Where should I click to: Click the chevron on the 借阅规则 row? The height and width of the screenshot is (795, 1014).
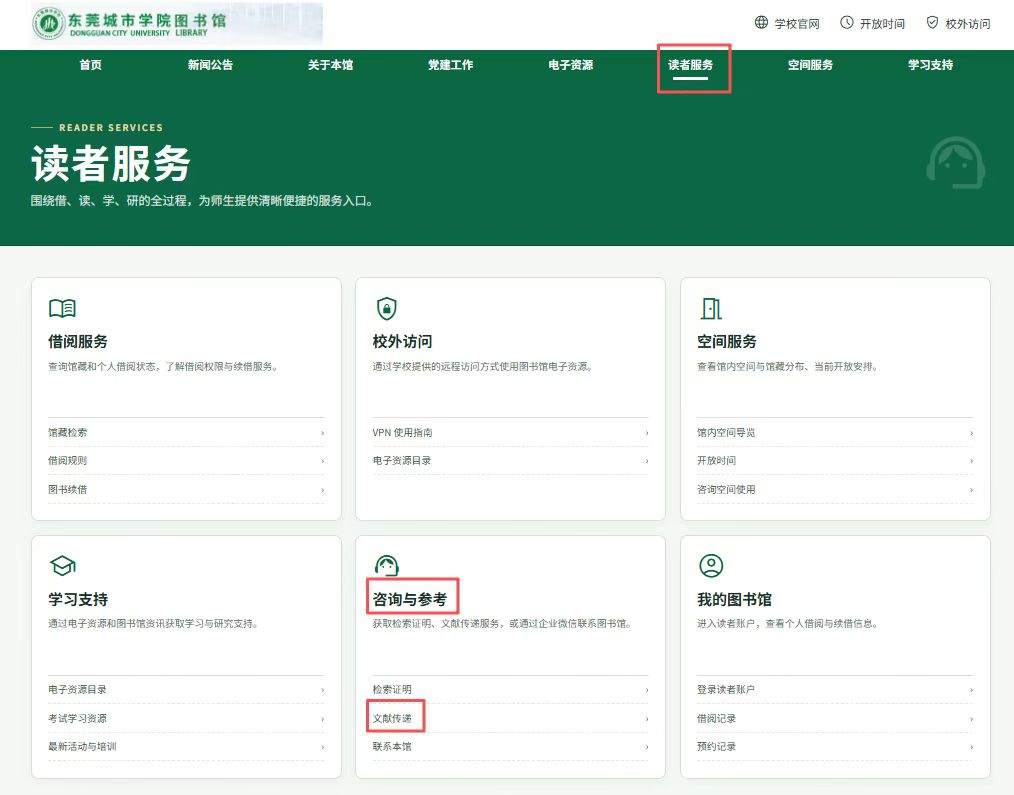(x=323, y=461)
